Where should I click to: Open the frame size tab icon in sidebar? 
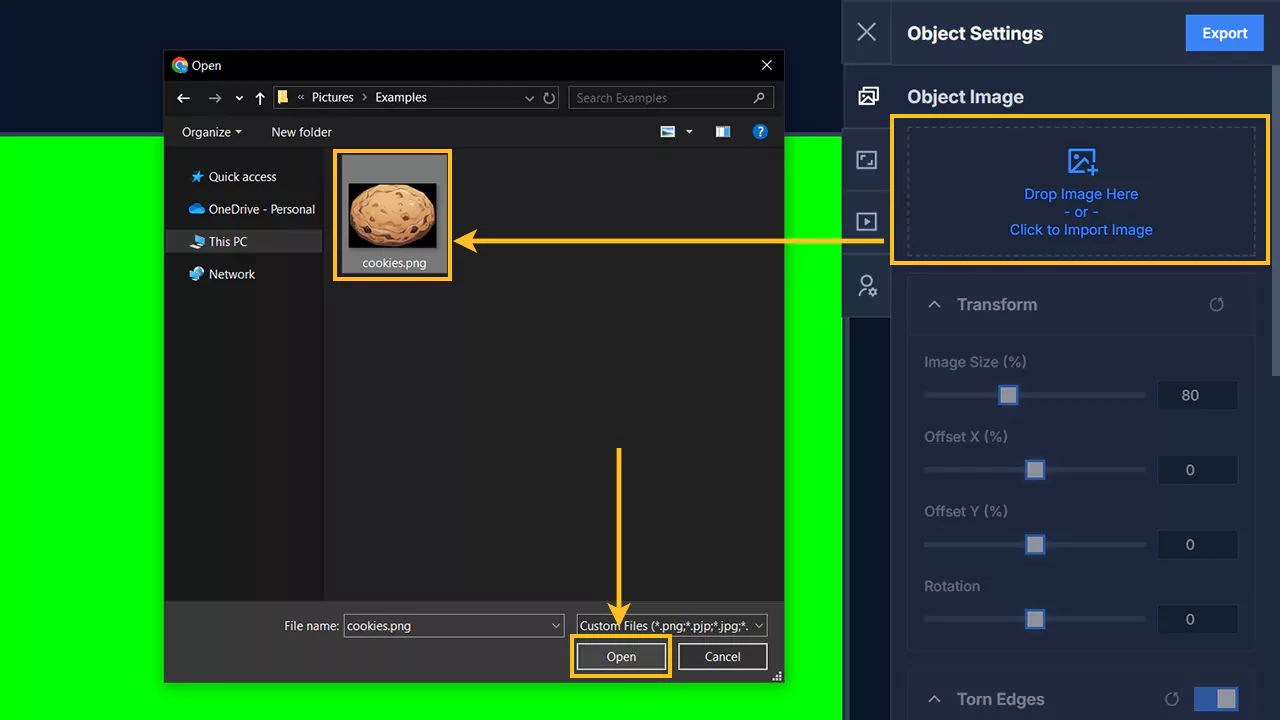867,160
